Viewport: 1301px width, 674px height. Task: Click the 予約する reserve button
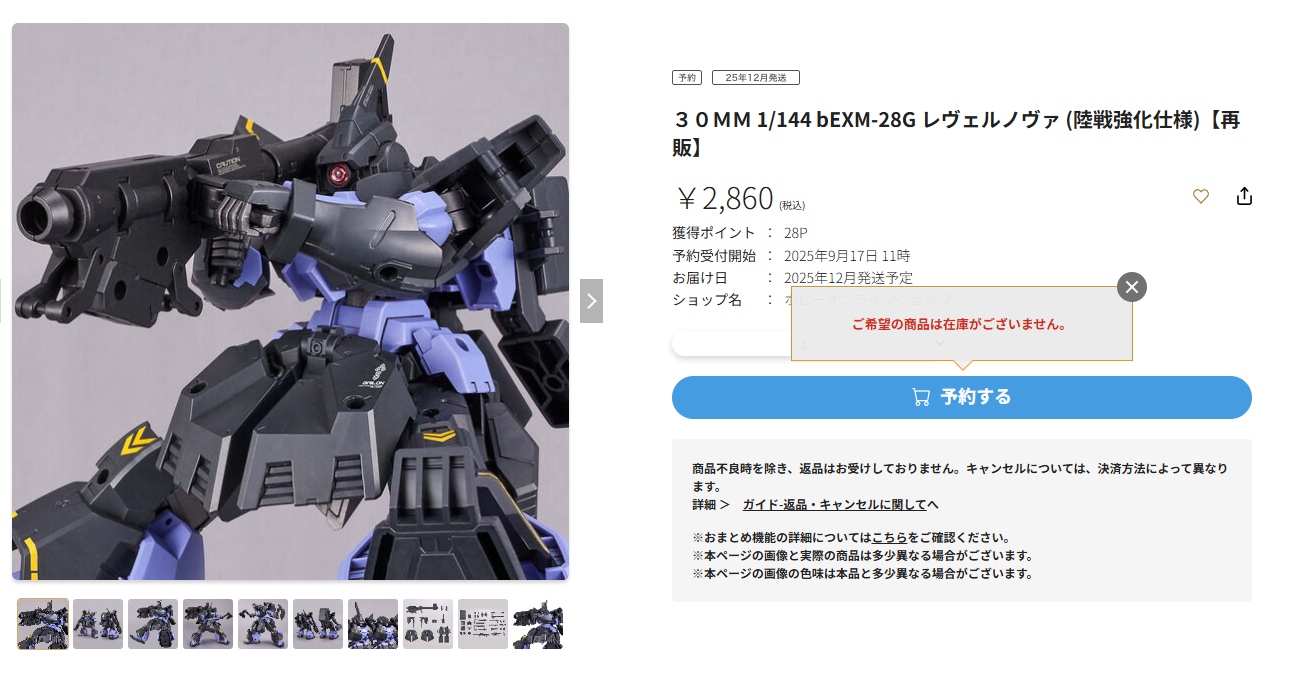(x=962, y=397)
